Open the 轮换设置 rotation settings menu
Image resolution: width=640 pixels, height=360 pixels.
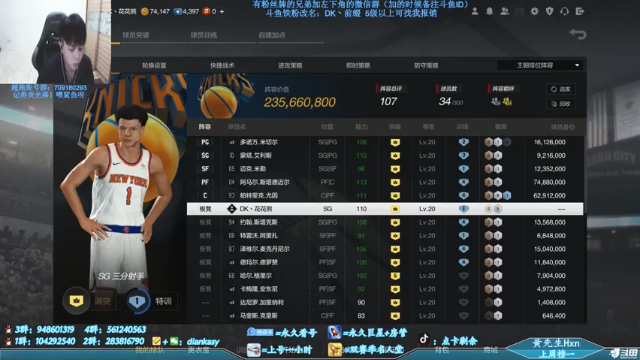click(x=154, y=65)
